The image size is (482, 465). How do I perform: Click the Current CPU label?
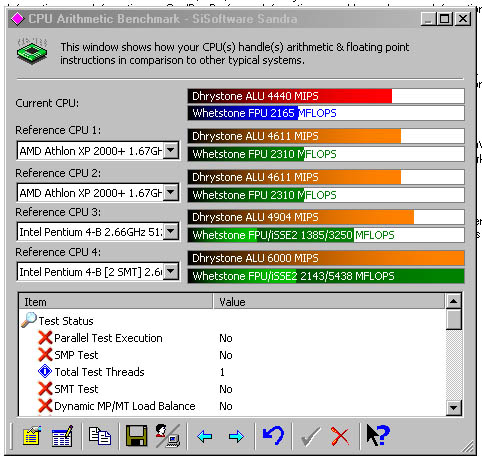click(47, 103)
